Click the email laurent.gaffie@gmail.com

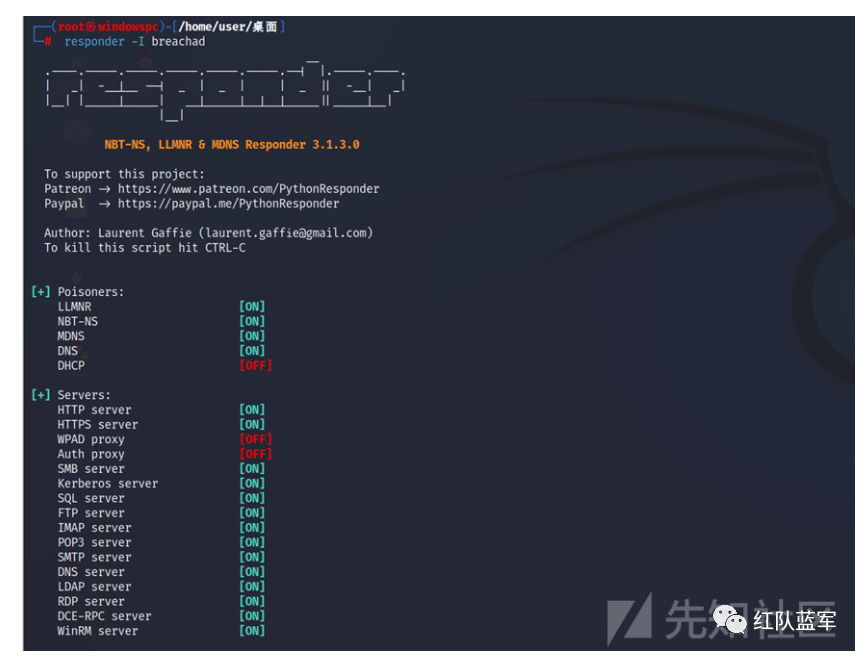(286, 233)
